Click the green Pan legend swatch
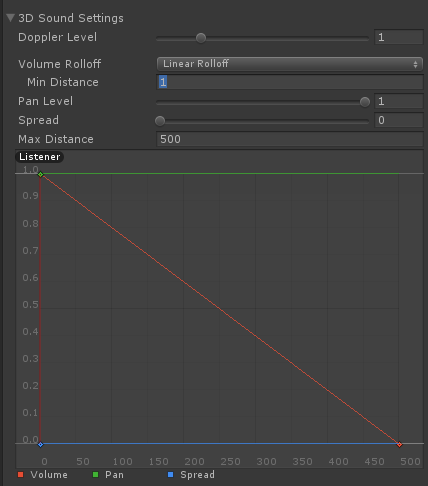Screen dimensions: 428x486 (x=95, y=475)
